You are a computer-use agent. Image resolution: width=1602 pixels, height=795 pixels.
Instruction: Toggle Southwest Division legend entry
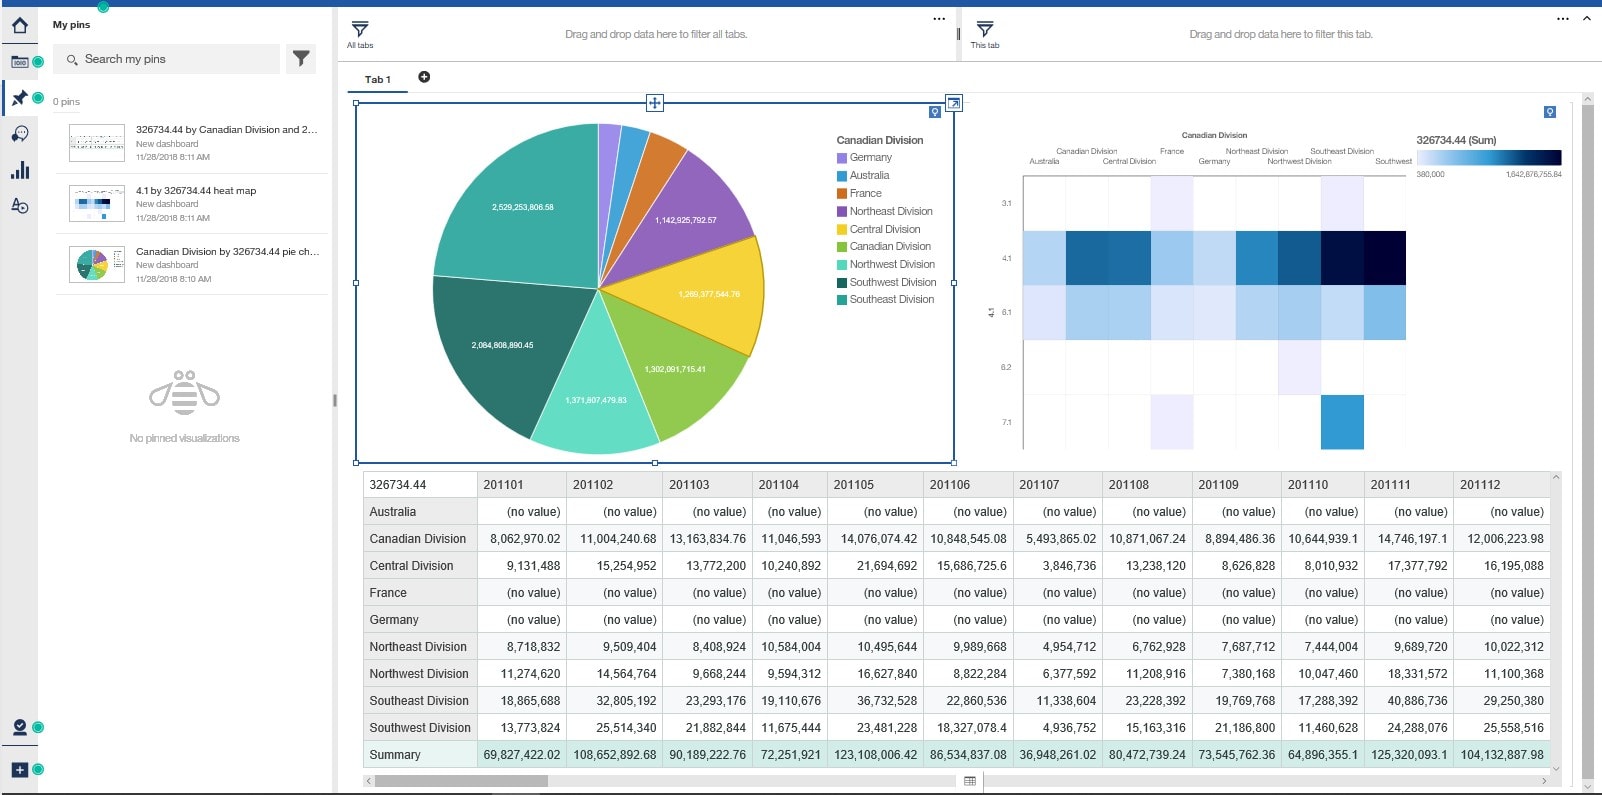[892, 282]
